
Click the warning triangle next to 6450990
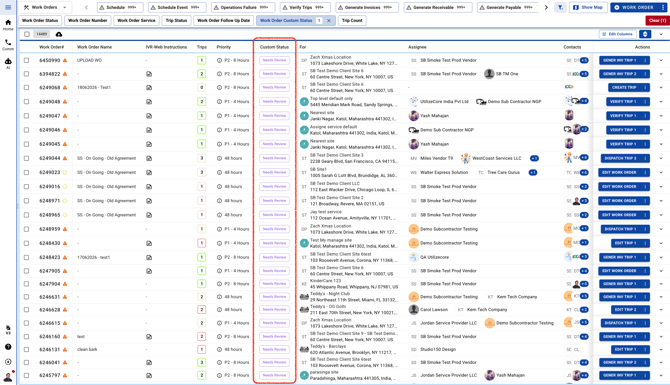(x=65, y=60)
